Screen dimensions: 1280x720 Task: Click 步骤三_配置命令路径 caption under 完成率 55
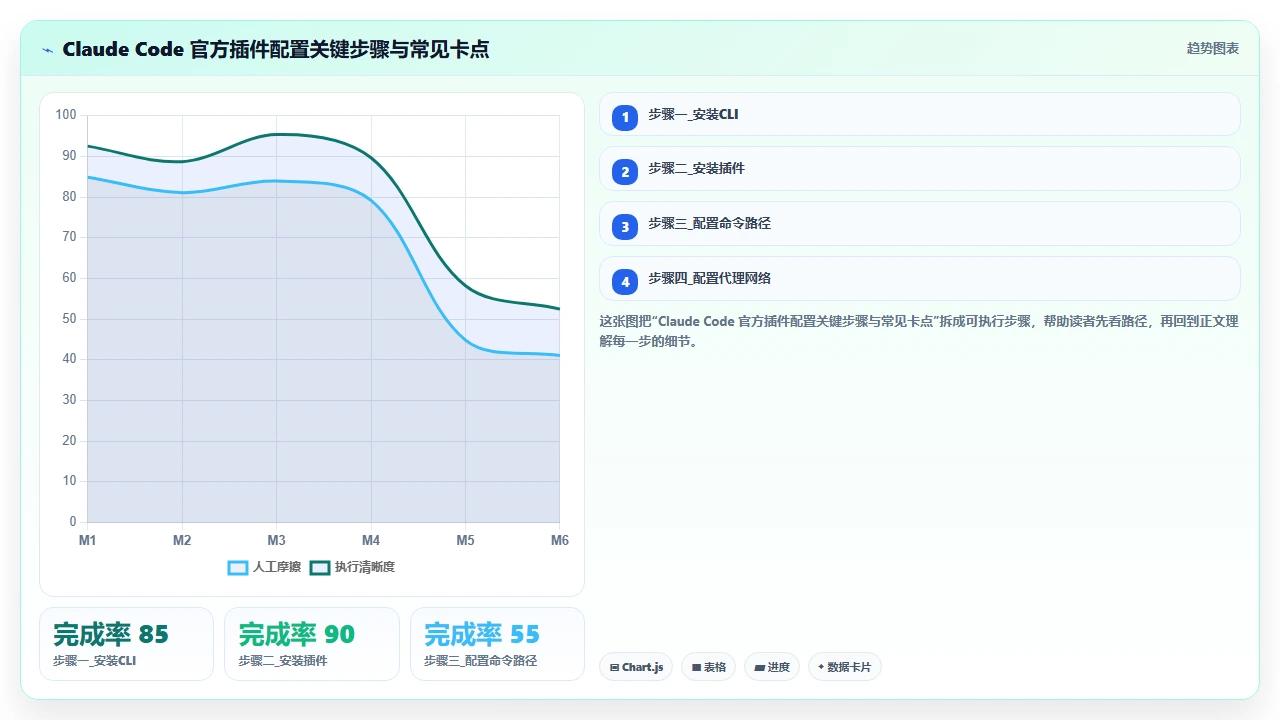pyautogui.click(x=481, y=661)
